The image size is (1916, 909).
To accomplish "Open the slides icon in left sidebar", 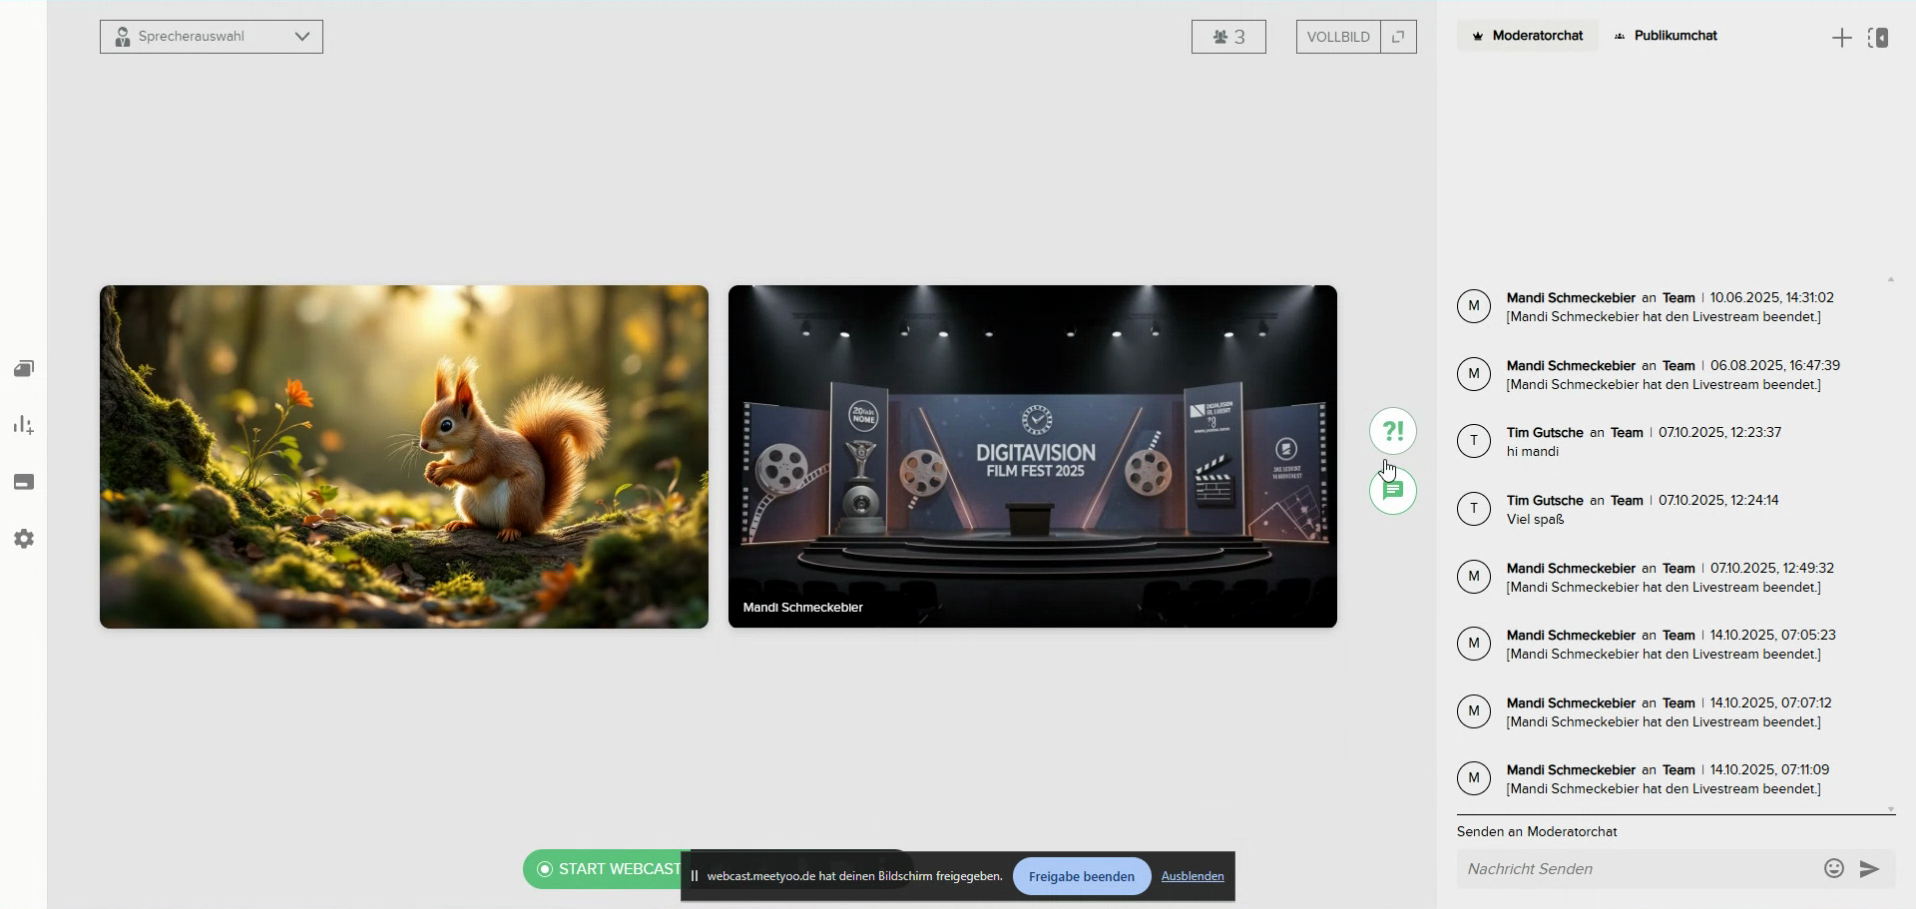I will [24, 369].
